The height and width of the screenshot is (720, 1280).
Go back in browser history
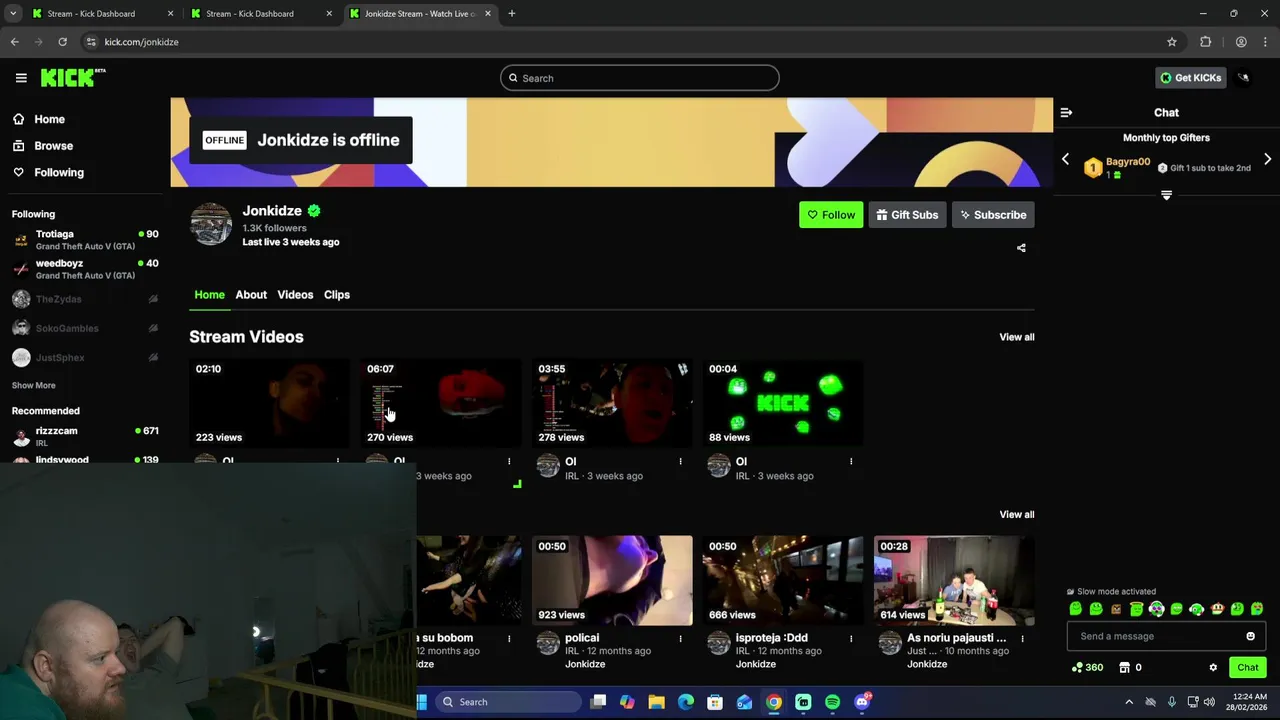tap(14, 42)
